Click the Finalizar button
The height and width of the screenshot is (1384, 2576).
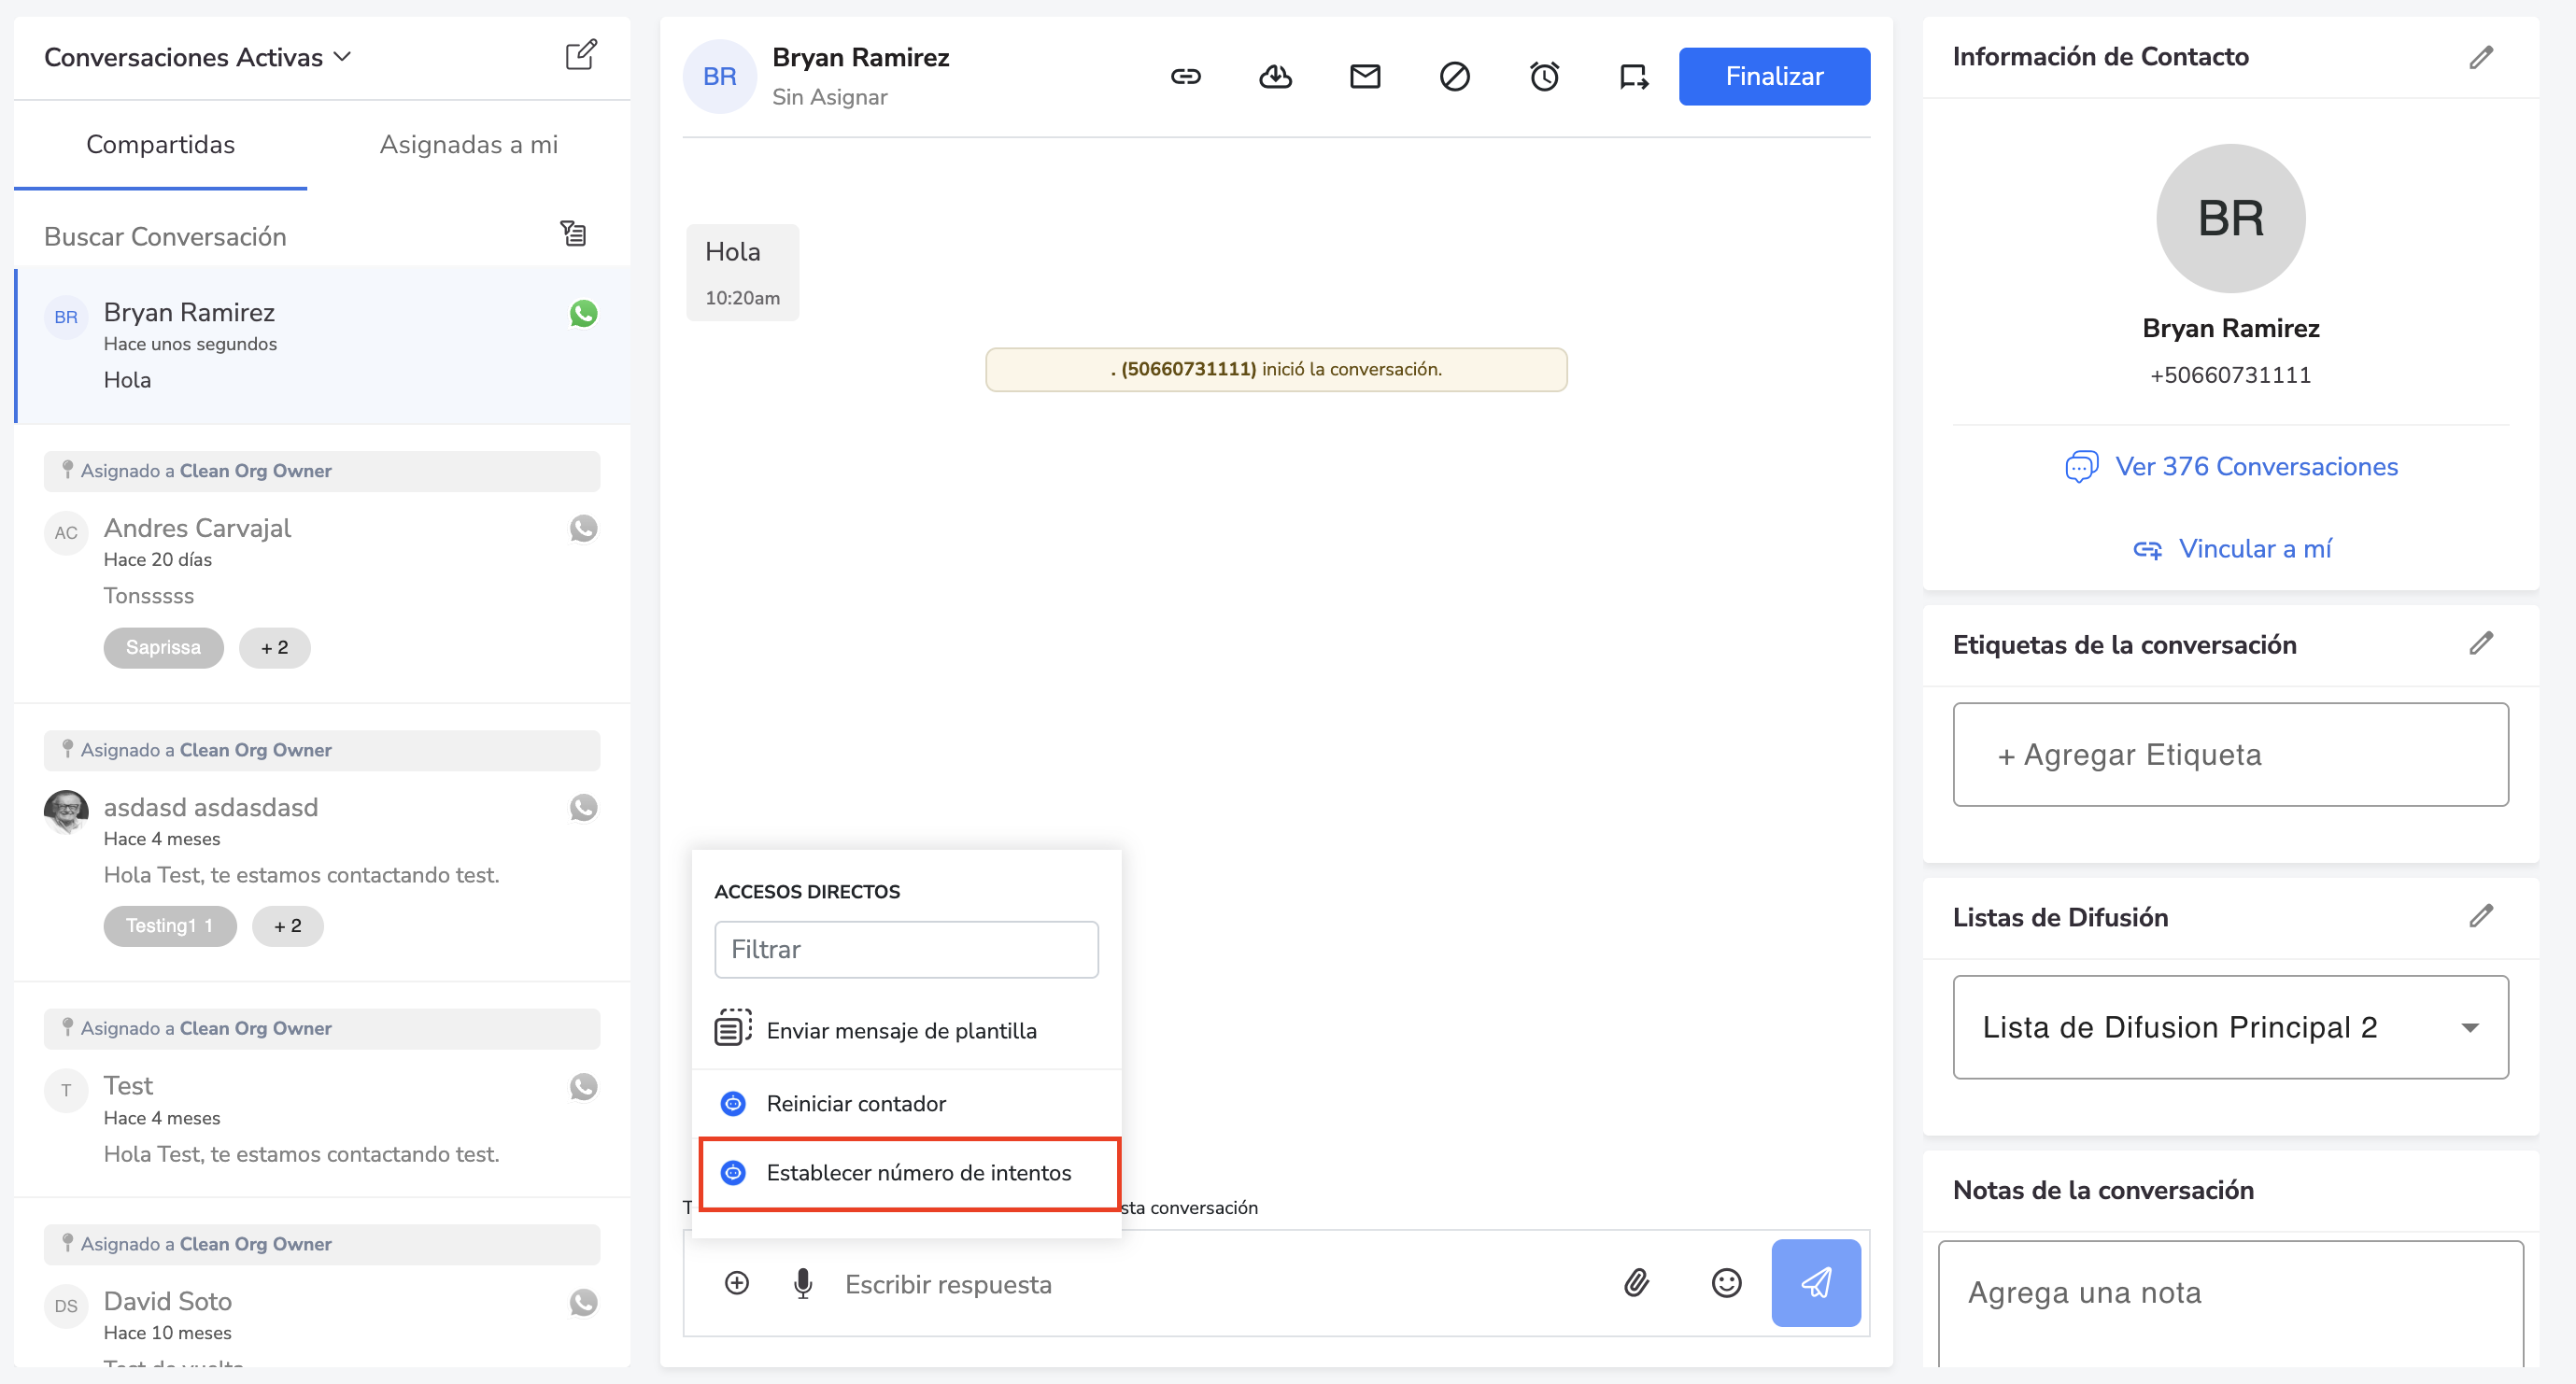1774,76
